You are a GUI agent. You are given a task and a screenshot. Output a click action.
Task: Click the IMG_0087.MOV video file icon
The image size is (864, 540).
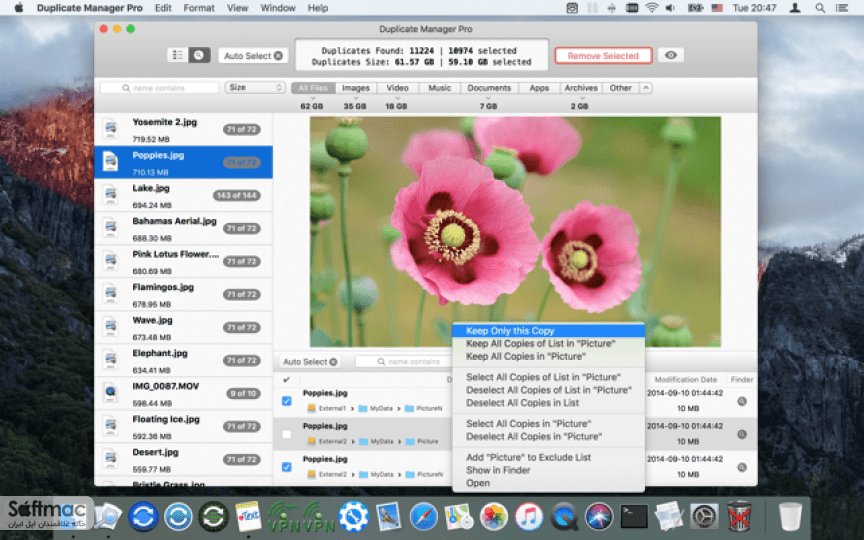pos(111,393)
